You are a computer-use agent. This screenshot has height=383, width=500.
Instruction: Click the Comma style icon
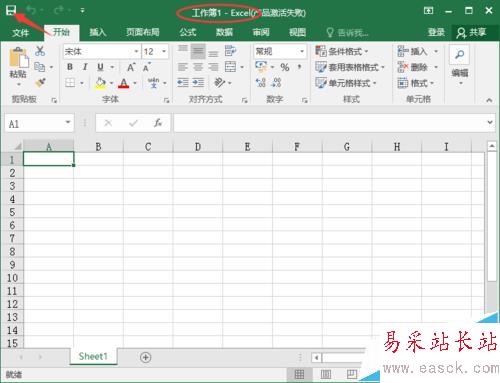pos(300,67)
